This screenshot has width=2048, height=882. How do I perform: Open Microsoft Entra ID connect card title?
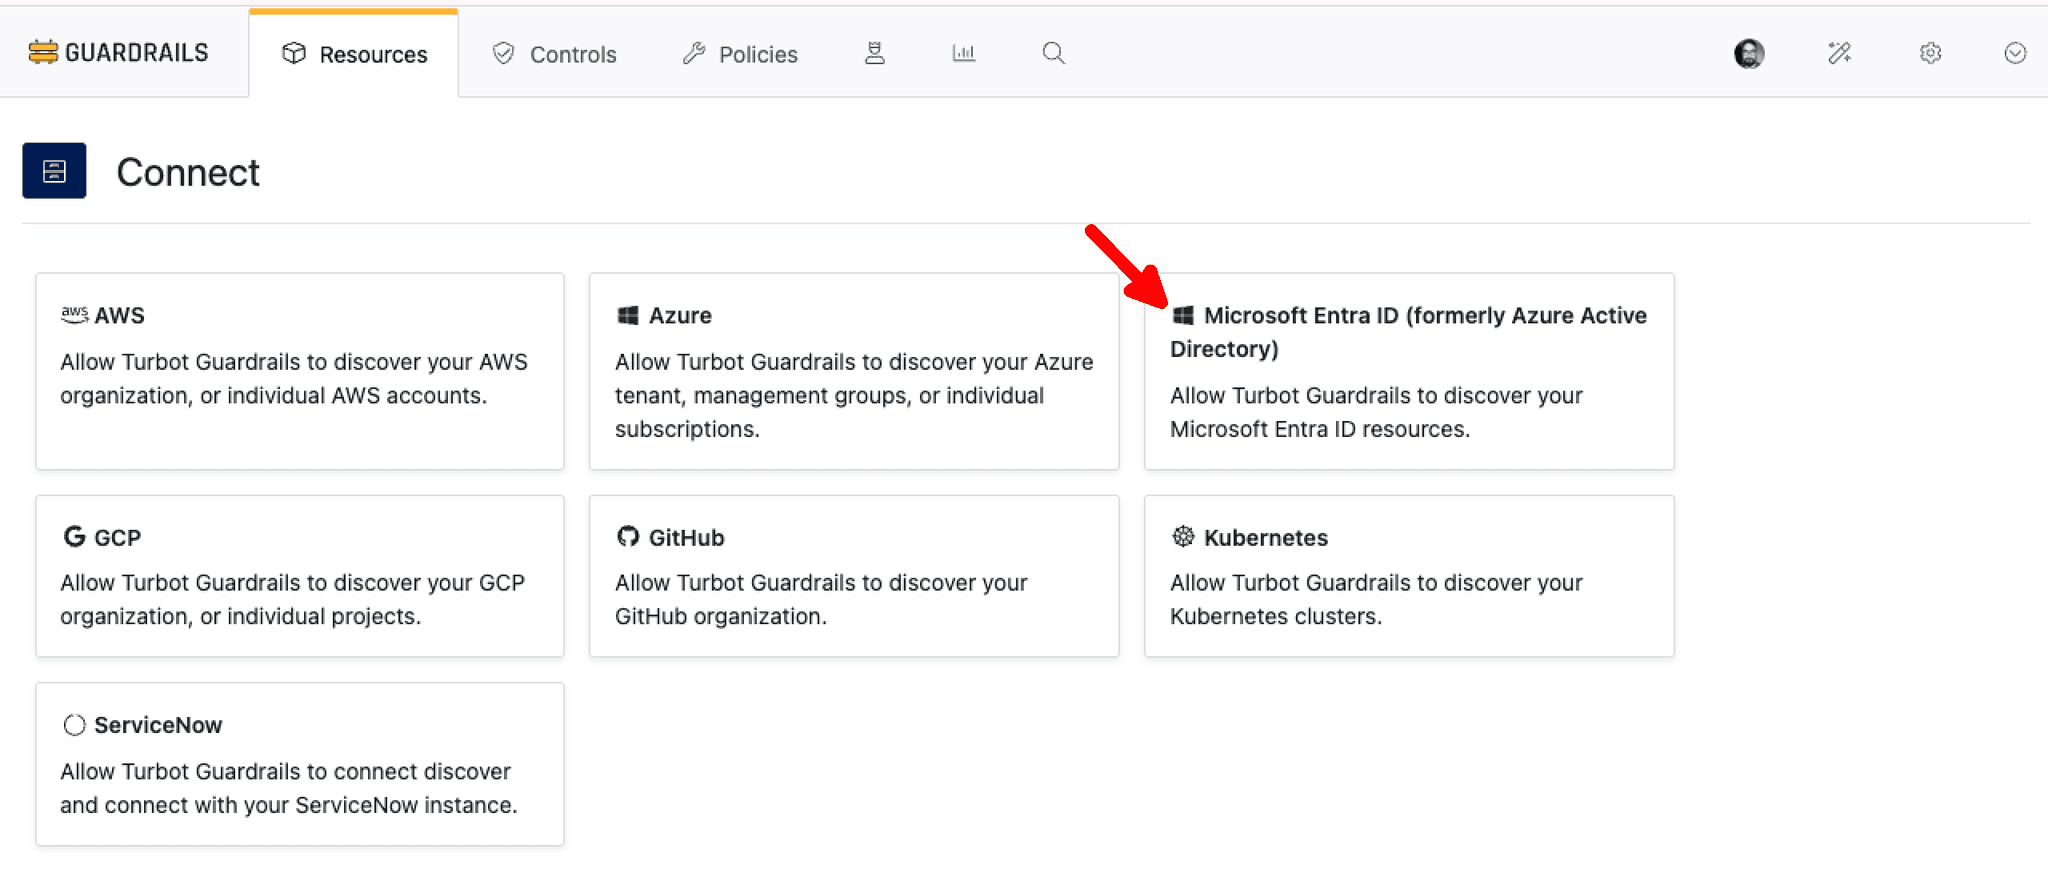(1409, 332)
